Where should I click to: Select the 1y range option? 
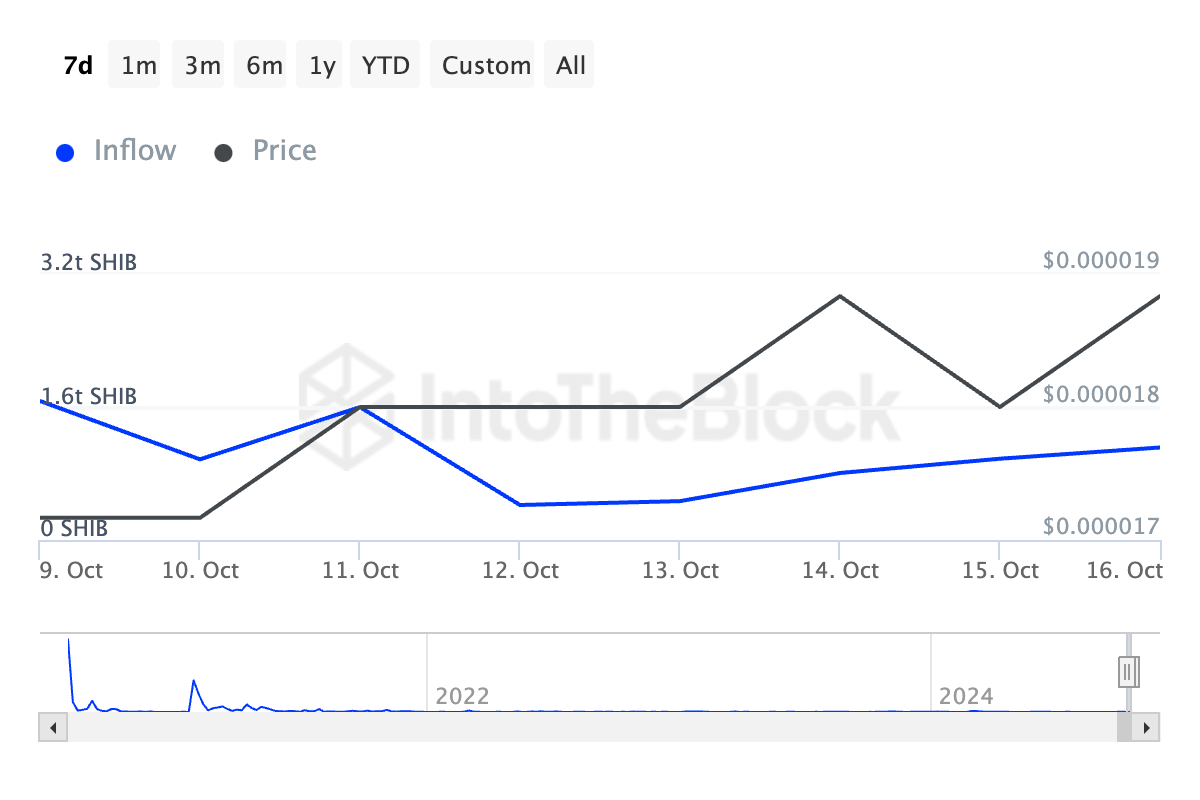point(322,65)
